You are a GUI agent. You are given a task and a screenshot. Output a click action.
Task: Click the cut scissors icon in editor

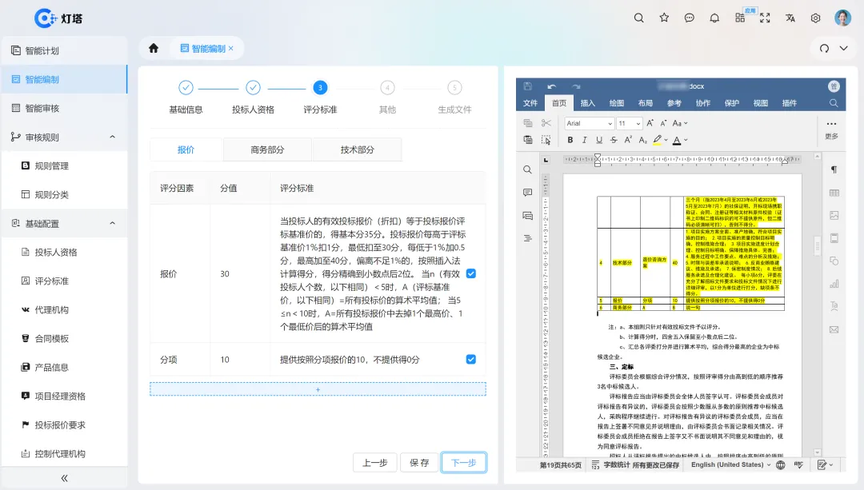pos(546,123)
